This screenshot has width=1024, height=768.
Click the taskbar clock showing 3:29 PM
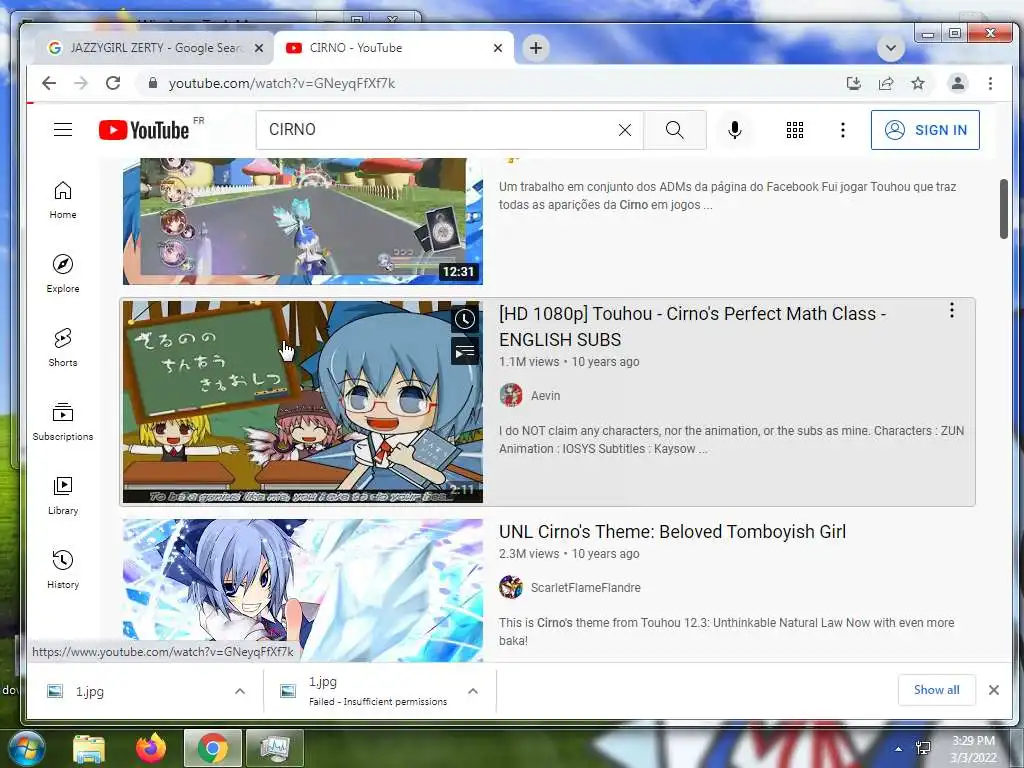point(973,749)
